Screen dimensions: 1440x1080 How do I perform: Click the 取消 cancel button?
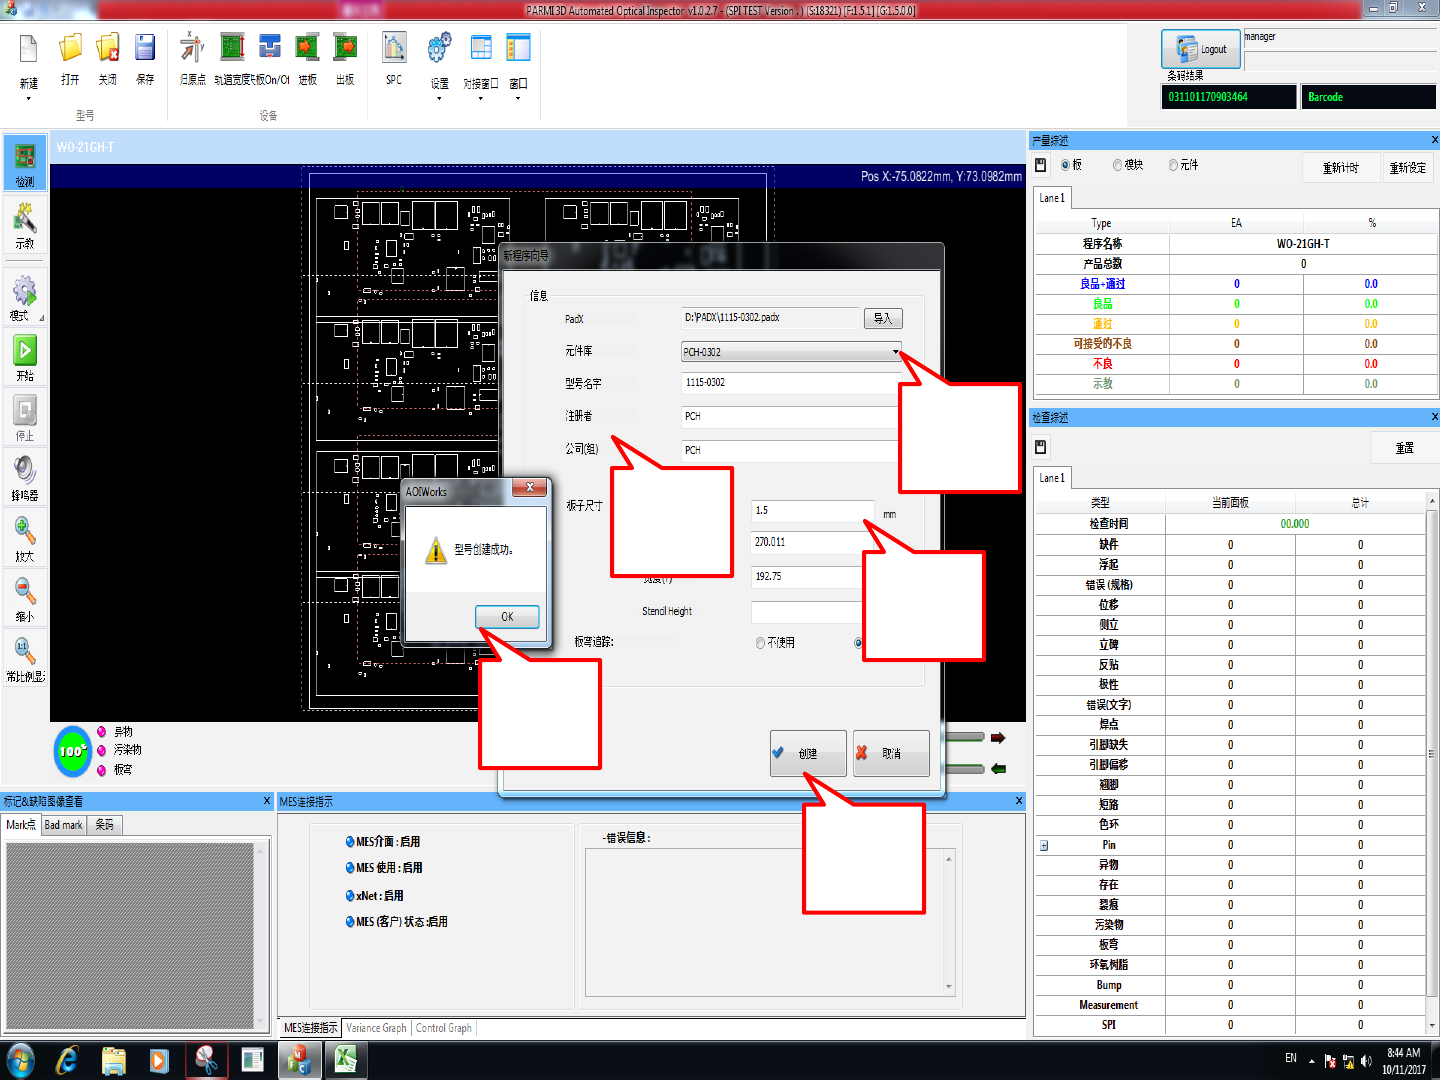coord(891,753)
